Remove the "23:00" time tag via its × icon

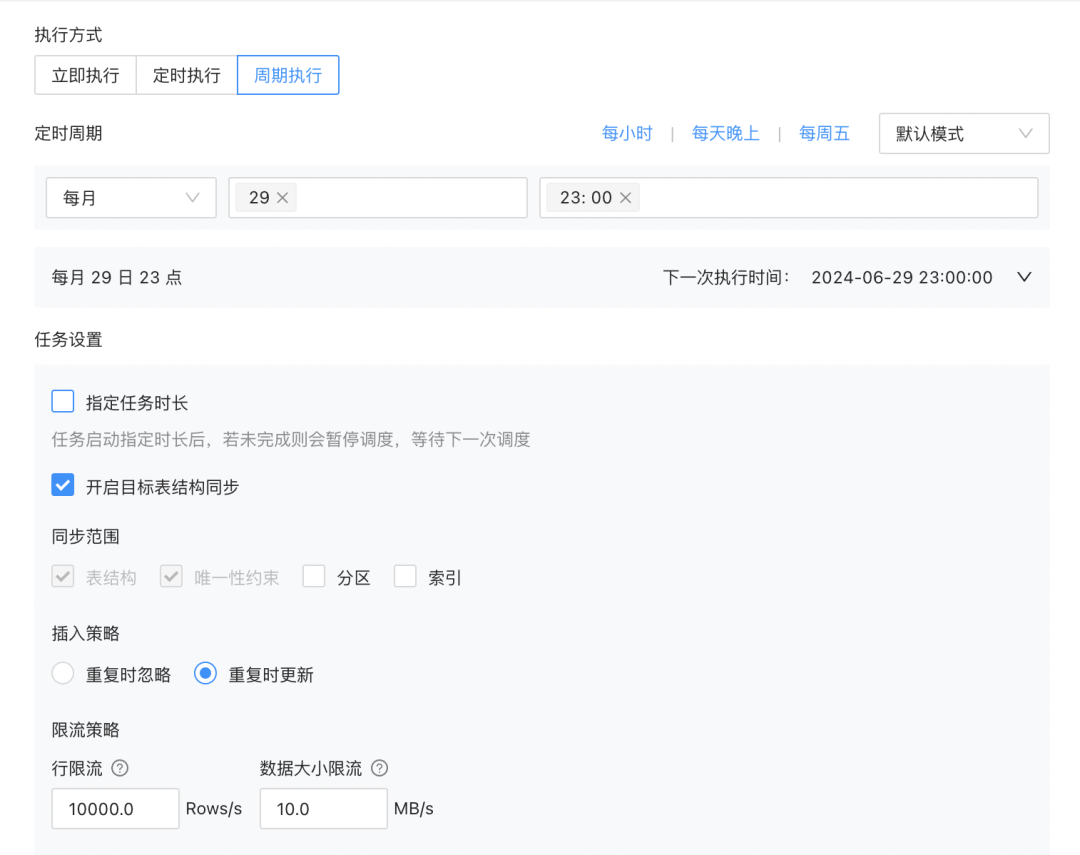pos(625,197)
